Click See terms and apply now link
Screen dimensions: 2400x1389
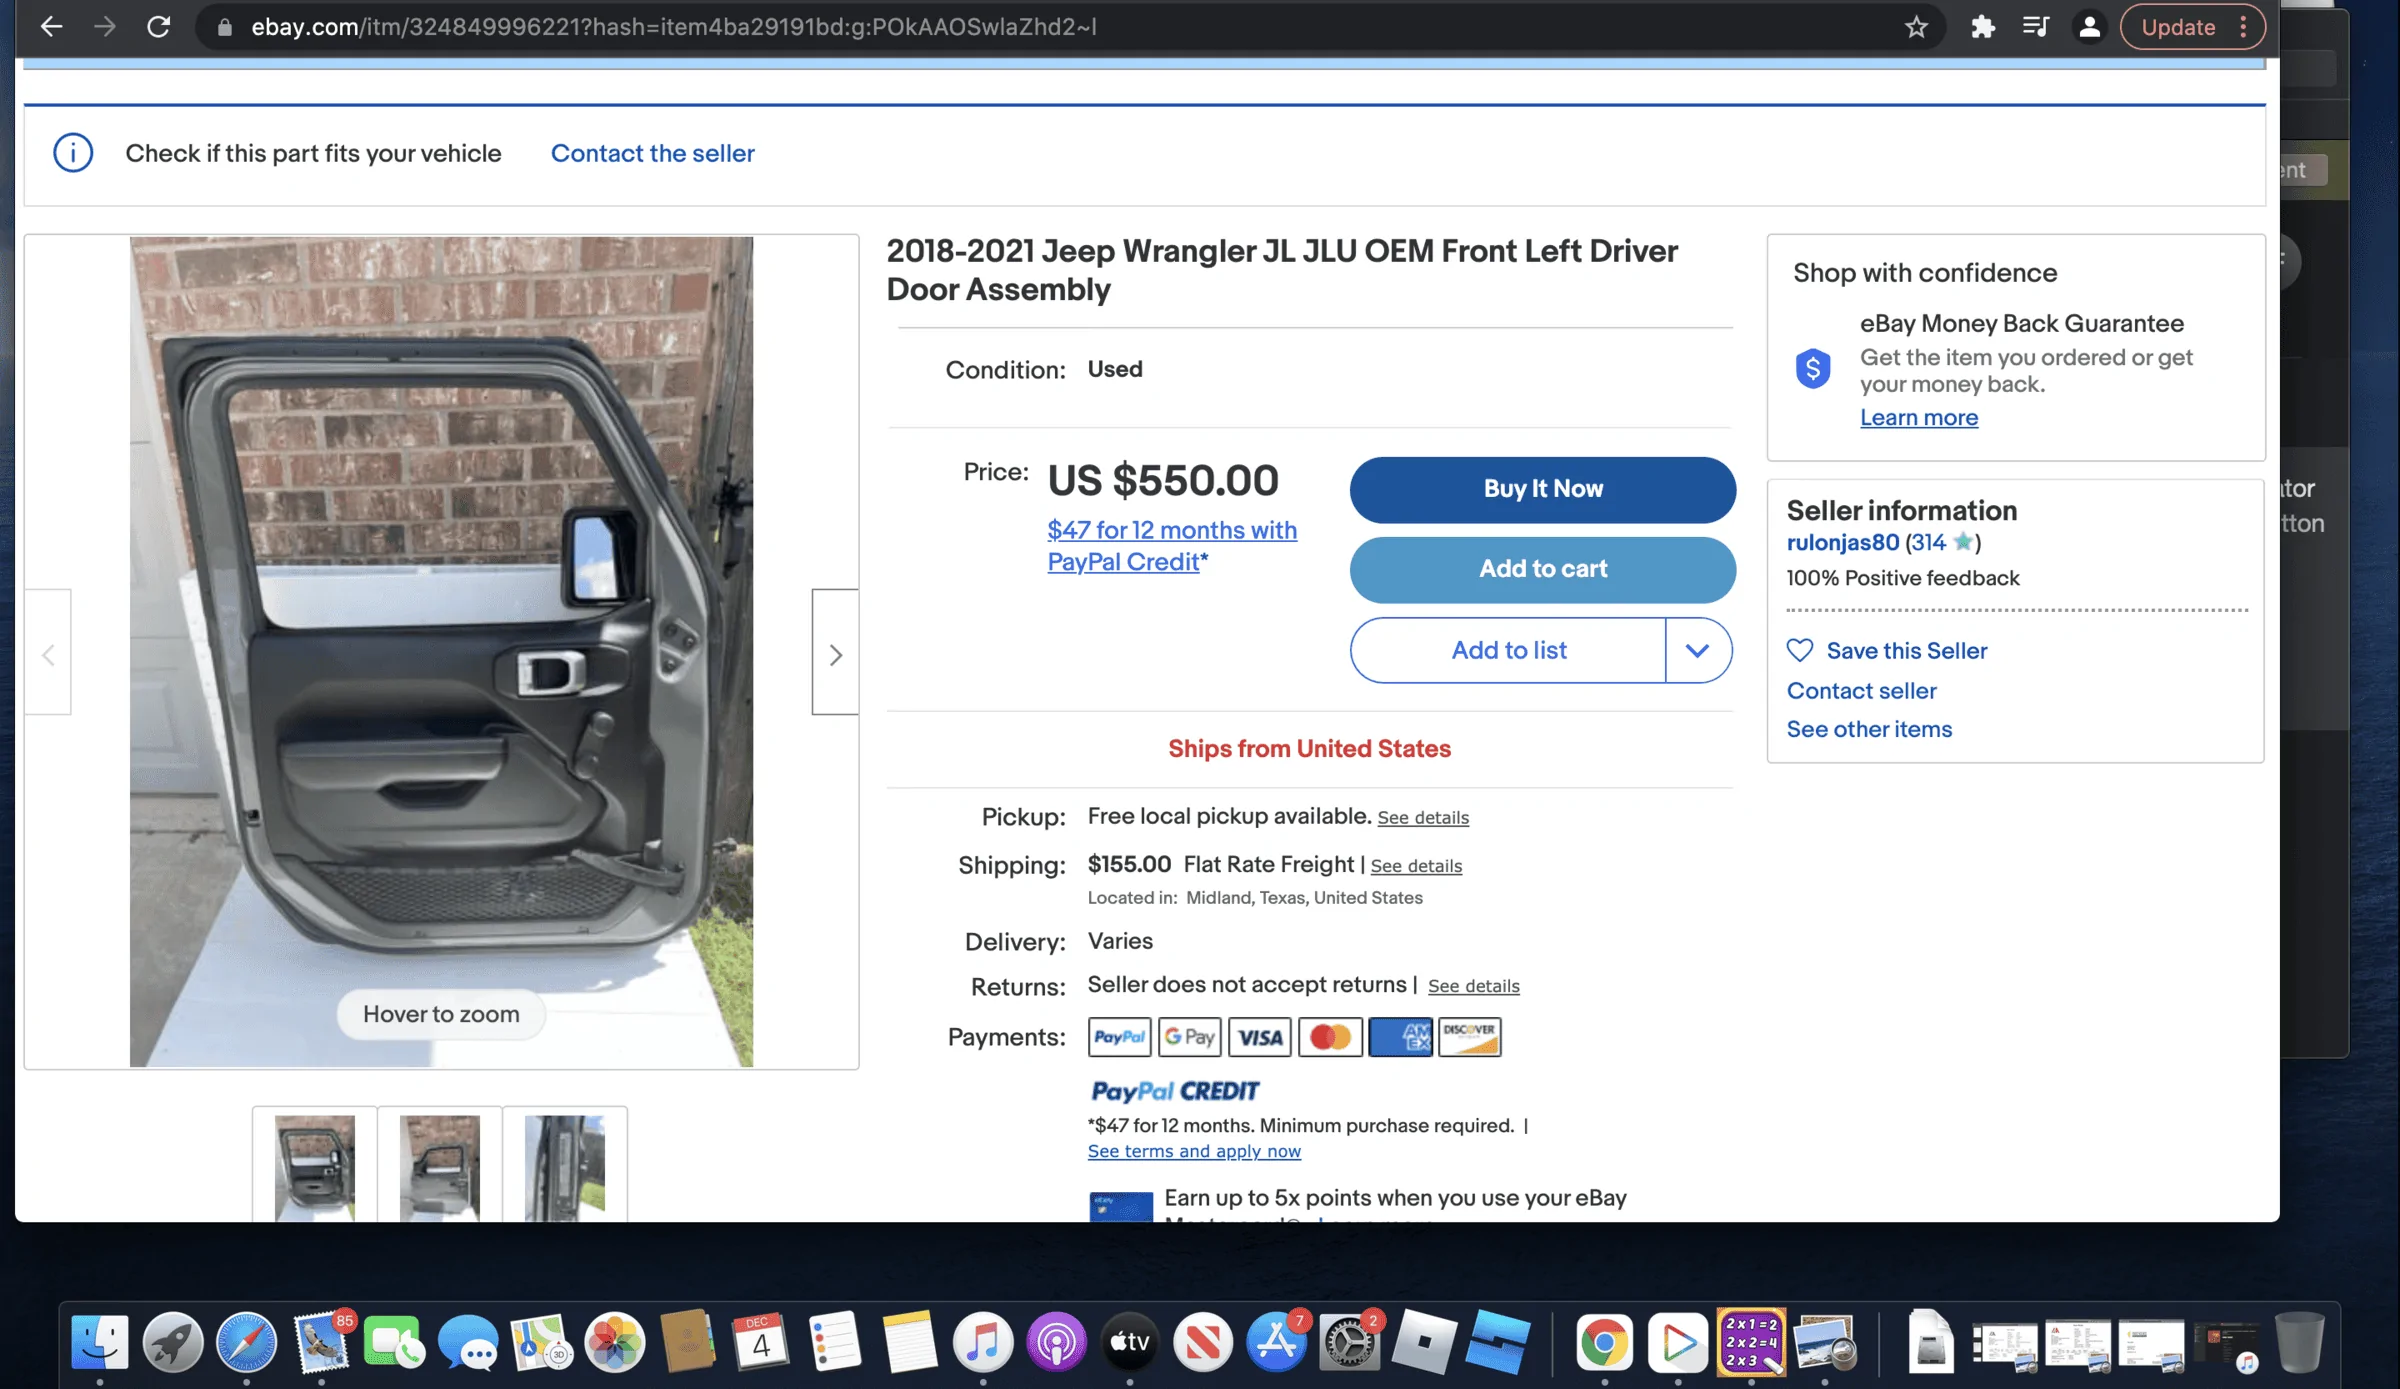(x=1194, y=1151)
